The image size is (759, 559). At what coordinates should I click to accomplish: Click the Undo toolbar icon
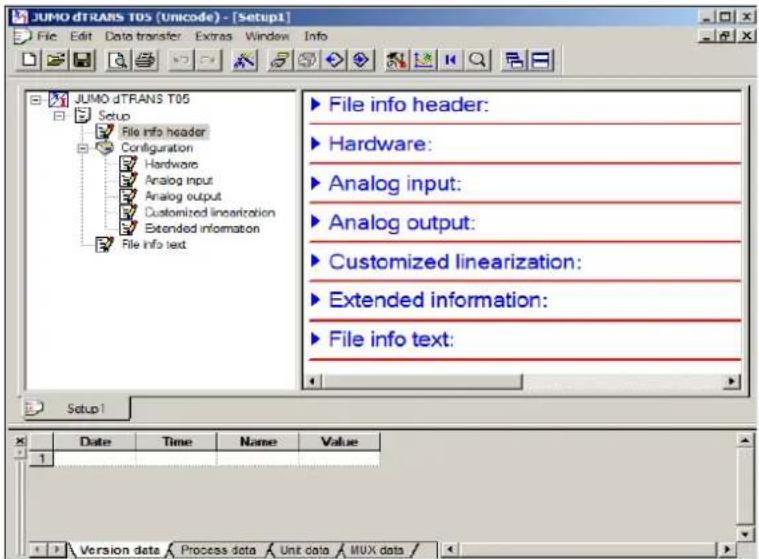(x=181, y=60)
